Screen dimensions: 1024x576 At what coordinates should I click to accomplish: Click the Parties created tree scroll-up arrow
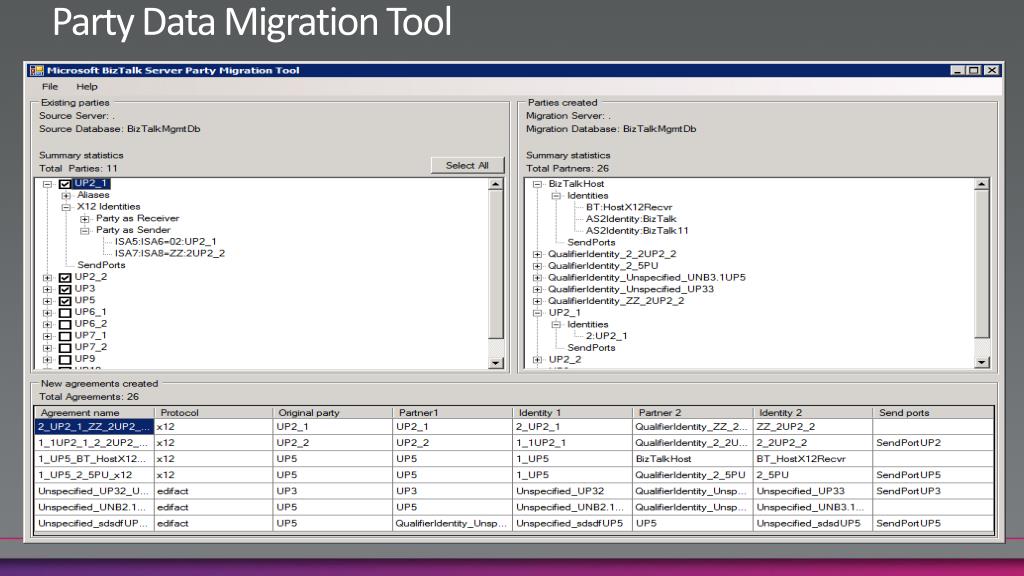coord(982,184)
